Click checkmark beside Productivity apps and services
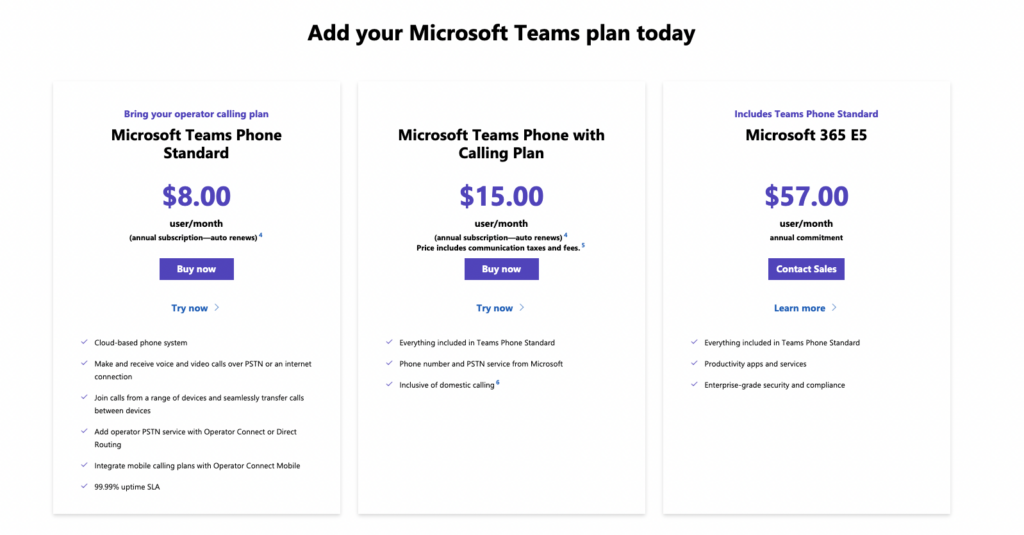Image resolution: width=1024 pixels, height=535 pixels. [693, 363]
